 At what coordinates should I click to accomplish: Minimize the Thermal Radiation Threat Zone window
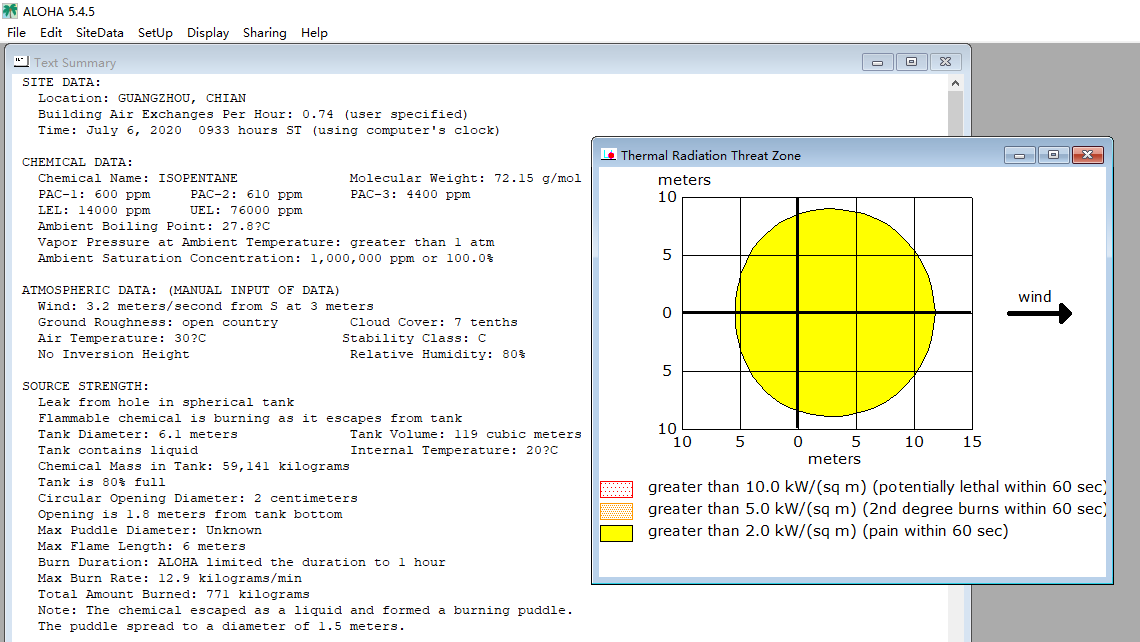1019,155
